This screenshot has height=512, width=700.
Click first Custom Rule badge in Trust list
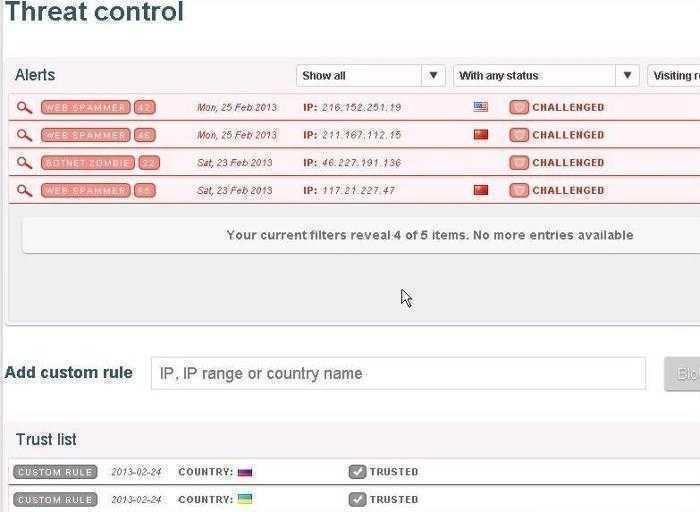point(55,472)
